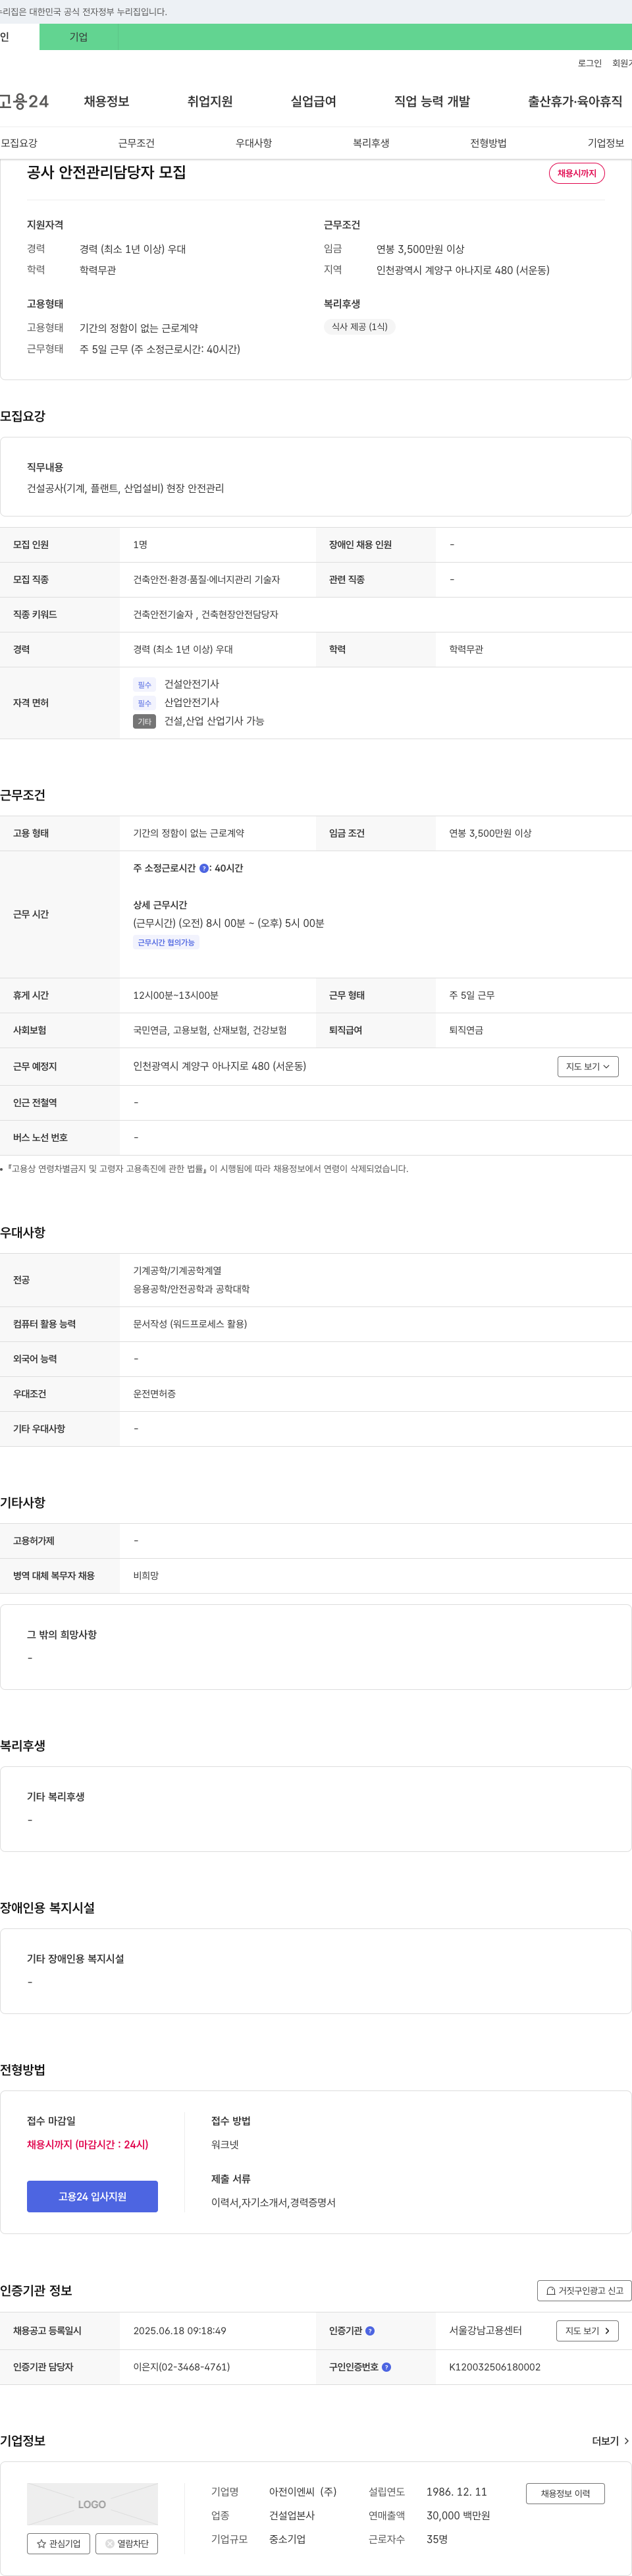Click 연매출액 value 30,000 백만원

[x=458, y=2515]
